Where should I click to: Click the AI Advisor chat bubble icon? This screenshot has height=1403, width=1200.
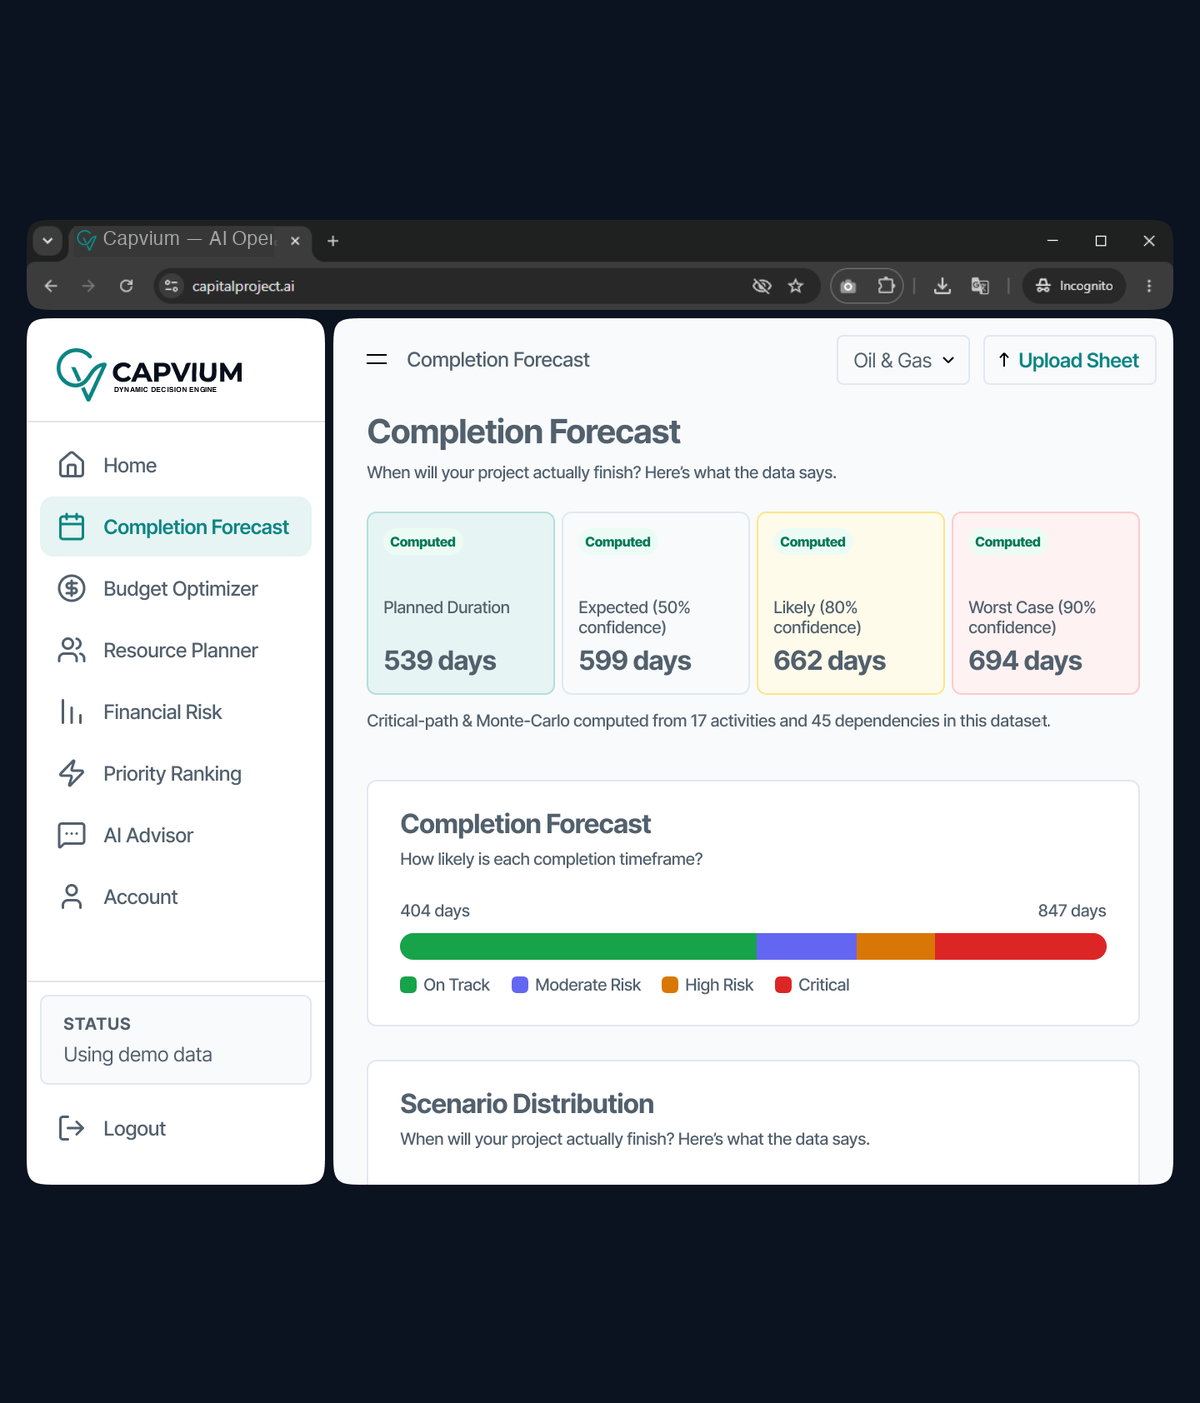coord(72,835)
